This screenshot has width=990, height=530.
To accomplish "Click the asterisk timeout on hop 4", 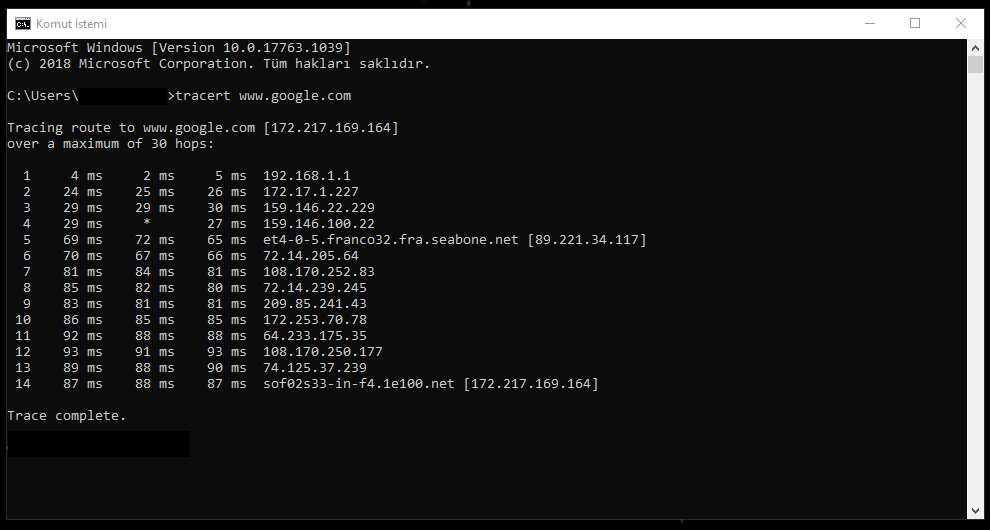I will point(147,222).
